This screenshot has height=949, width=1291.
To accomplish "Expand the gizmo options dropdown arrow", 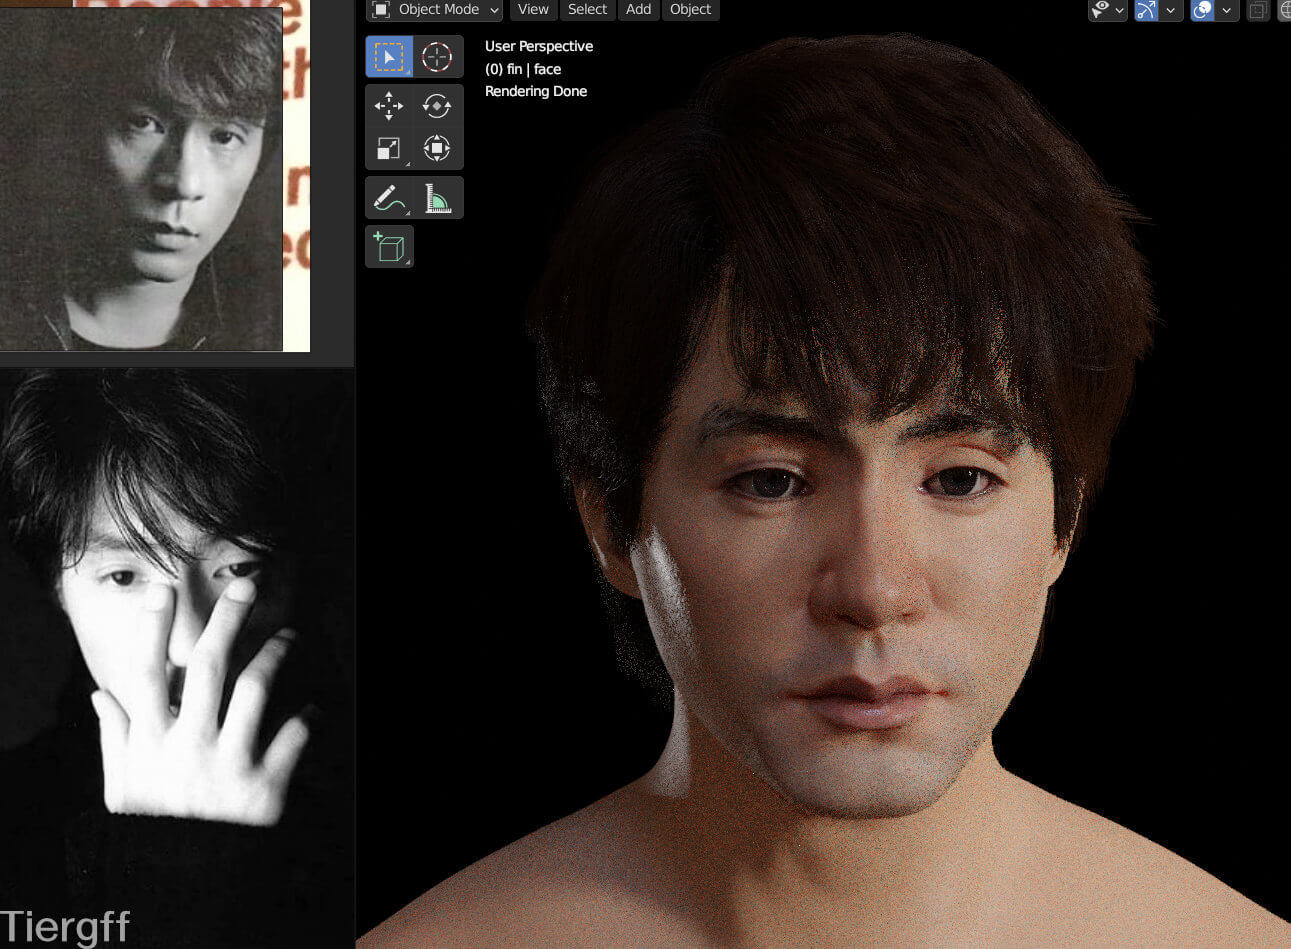I will [x=1170, y=10].
